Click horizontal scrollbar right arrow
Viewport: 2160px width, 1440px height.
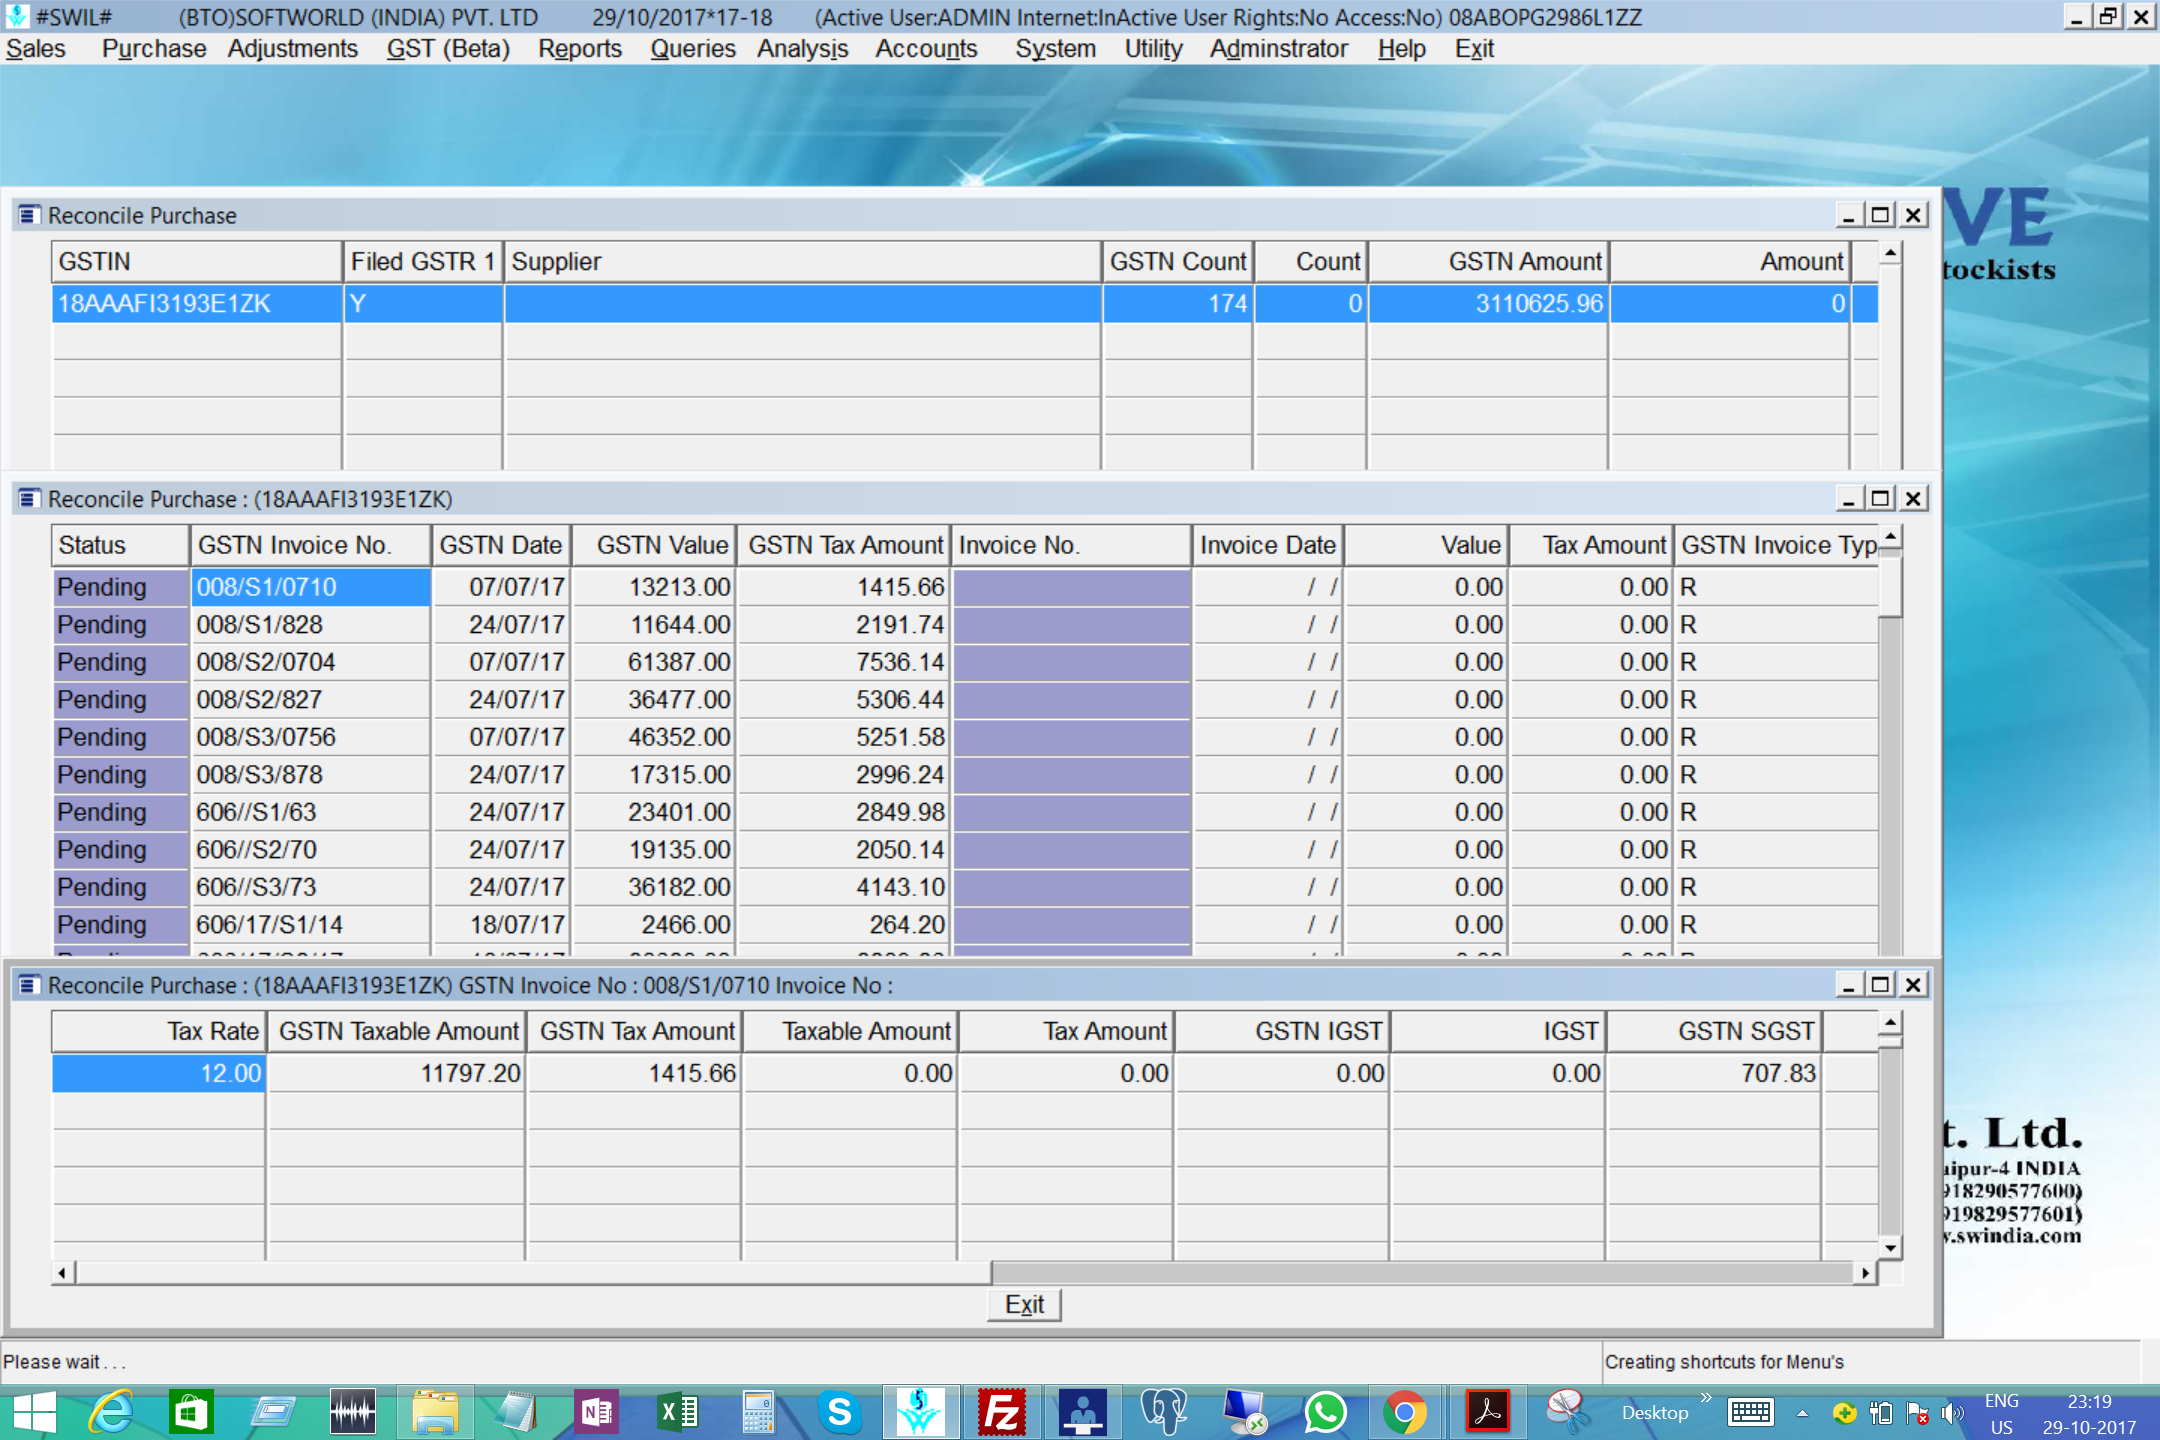click(x=1865, y=1273)
